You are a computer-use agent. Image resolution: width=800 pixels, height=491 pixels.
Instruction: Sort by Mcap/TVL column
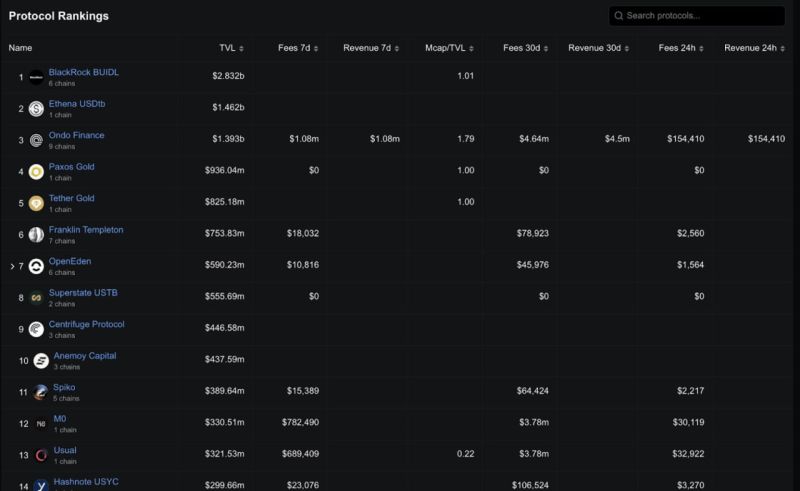pyautogui.click(x=449, y=48)
